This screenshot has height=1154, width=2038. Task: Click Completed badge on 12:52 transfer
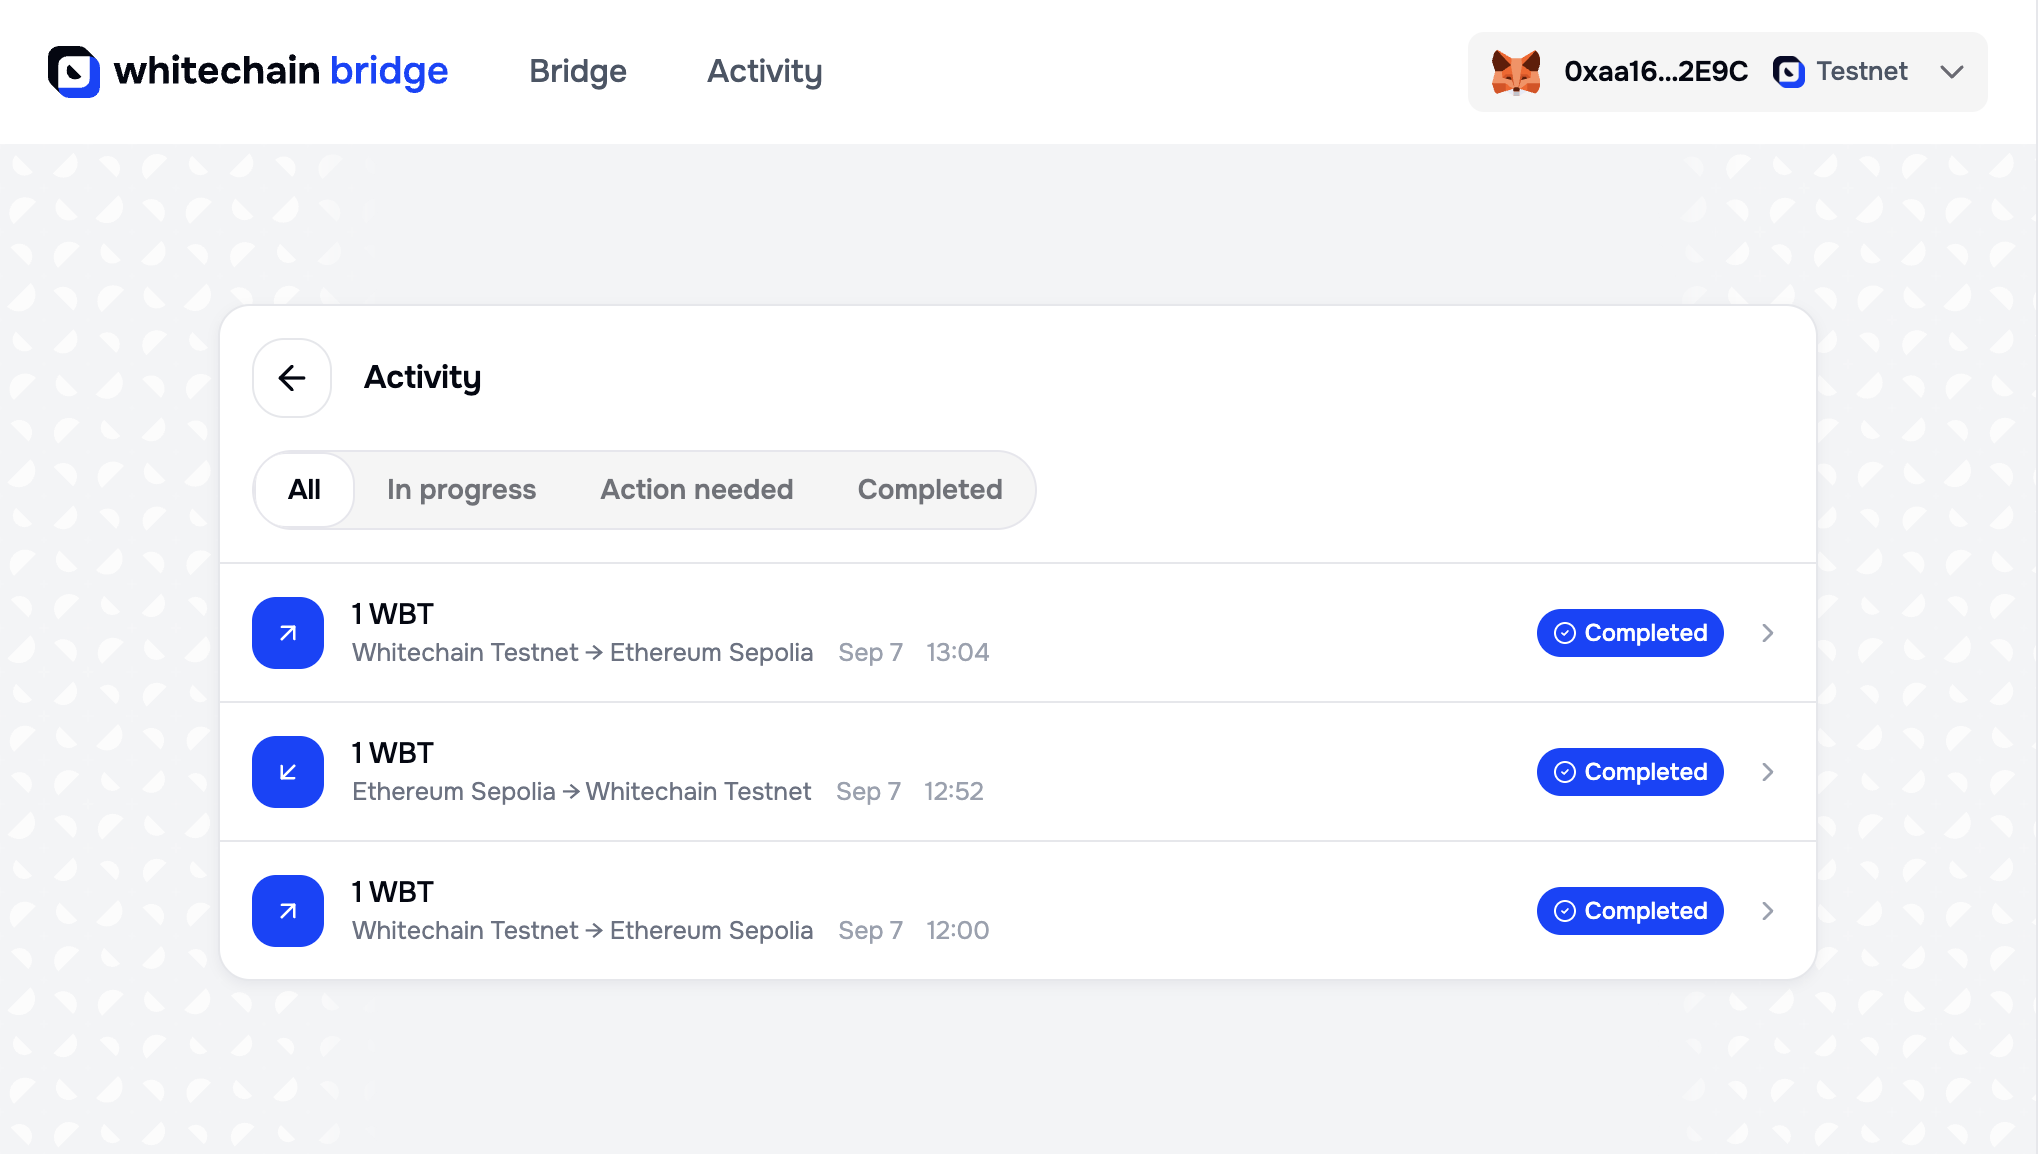1630,772
